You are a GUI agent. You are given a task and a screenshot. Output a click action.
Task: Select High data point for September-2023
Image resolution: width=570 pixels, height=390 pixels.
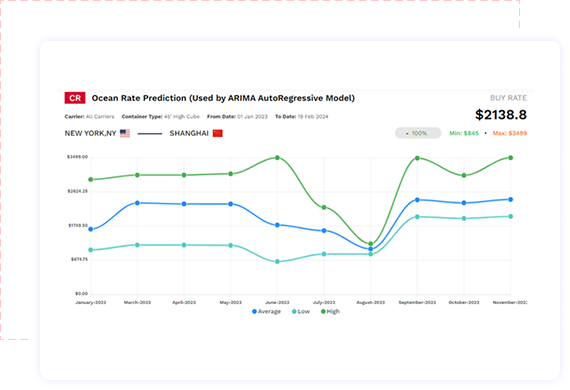(x=417, y=158)
